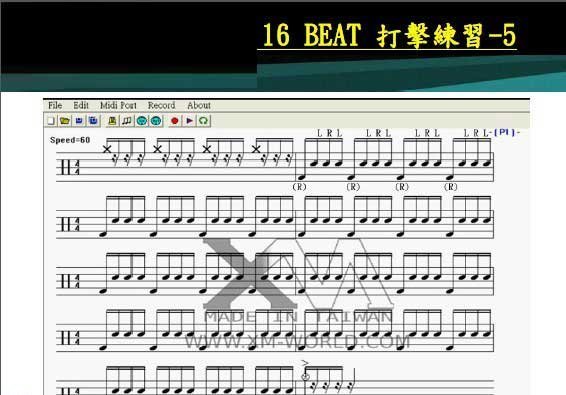
Task: Click the Save All double-disk icon
Action: (x=93, y=121)
